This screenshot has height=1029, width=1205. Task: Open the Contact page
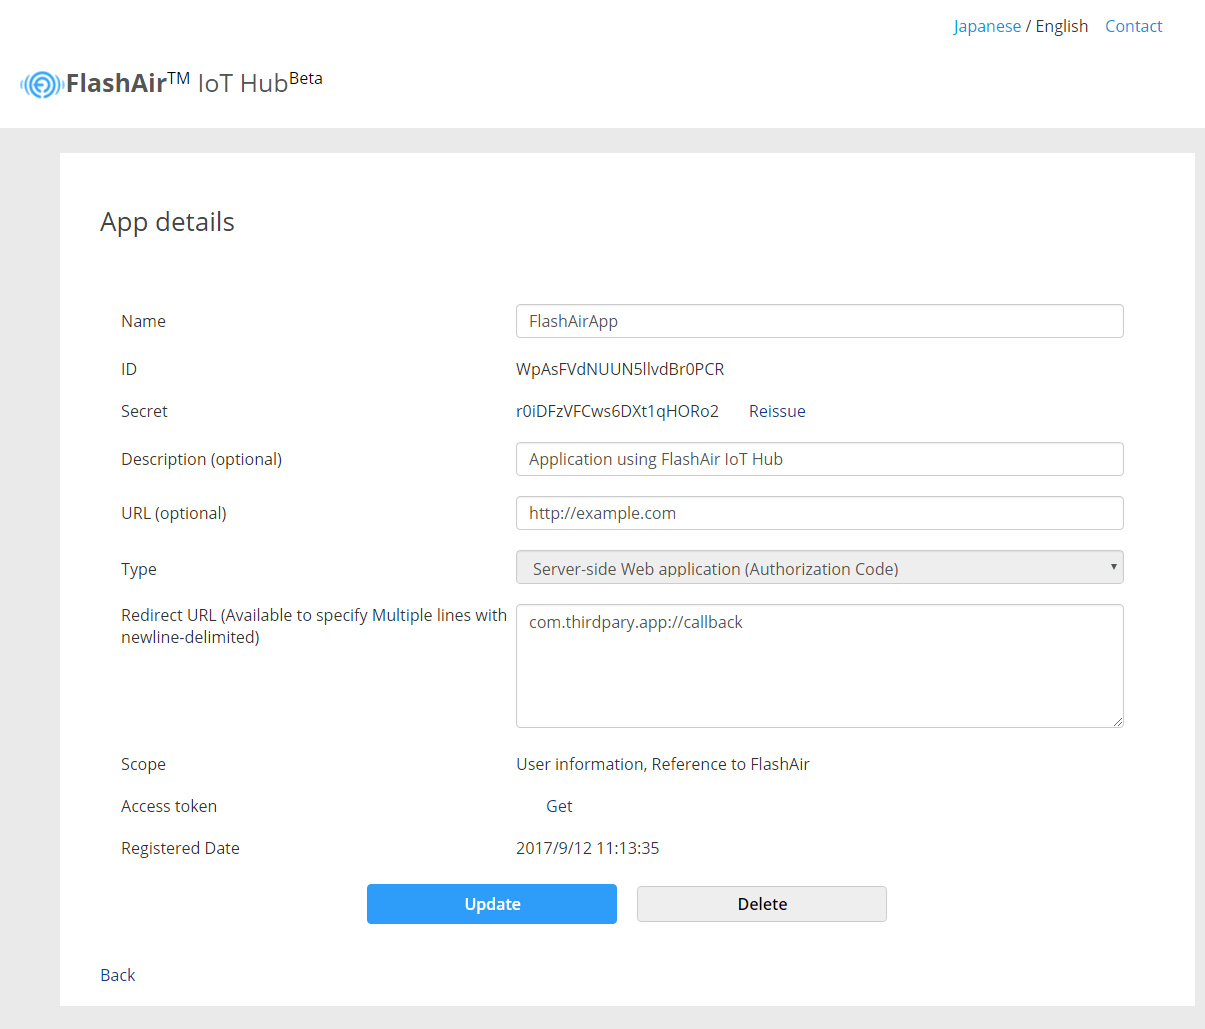pyautogui.click(x=1133, y=25)
